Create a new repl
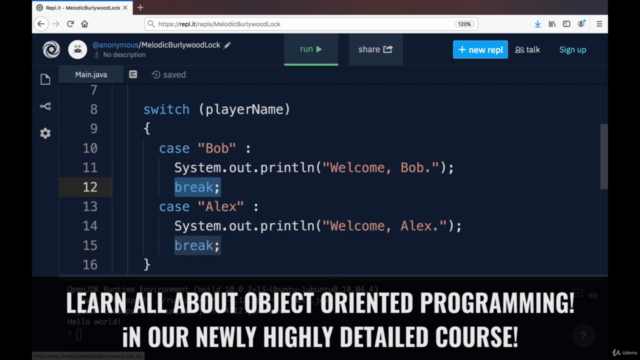Image resolution: width=640 pixels, height=360 pixels. click(x=480, y=49)
